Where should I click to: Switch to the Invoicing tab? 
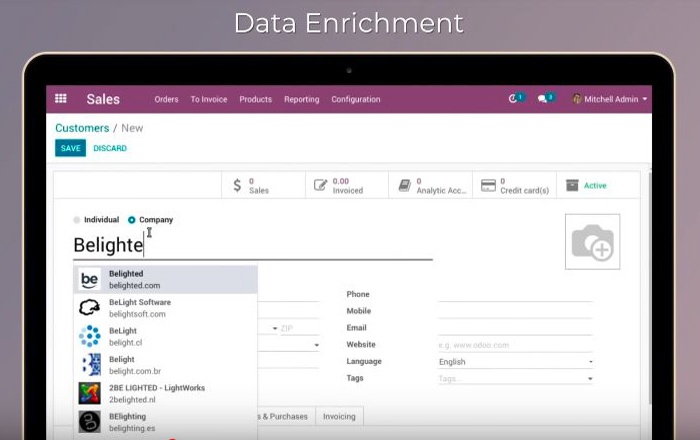pyautogui.click(x=339, y=416)
